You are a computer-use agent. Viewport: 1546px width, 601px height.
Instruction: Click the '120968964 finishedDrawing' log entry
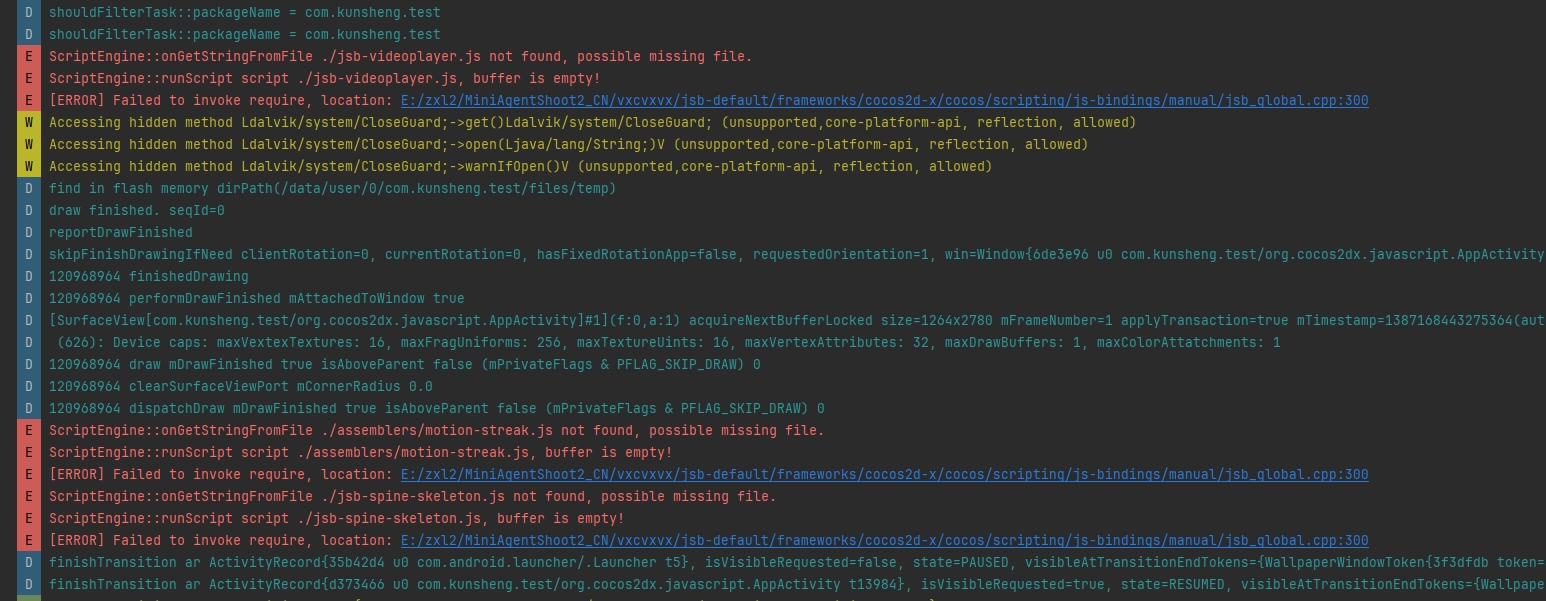point(149,277)
